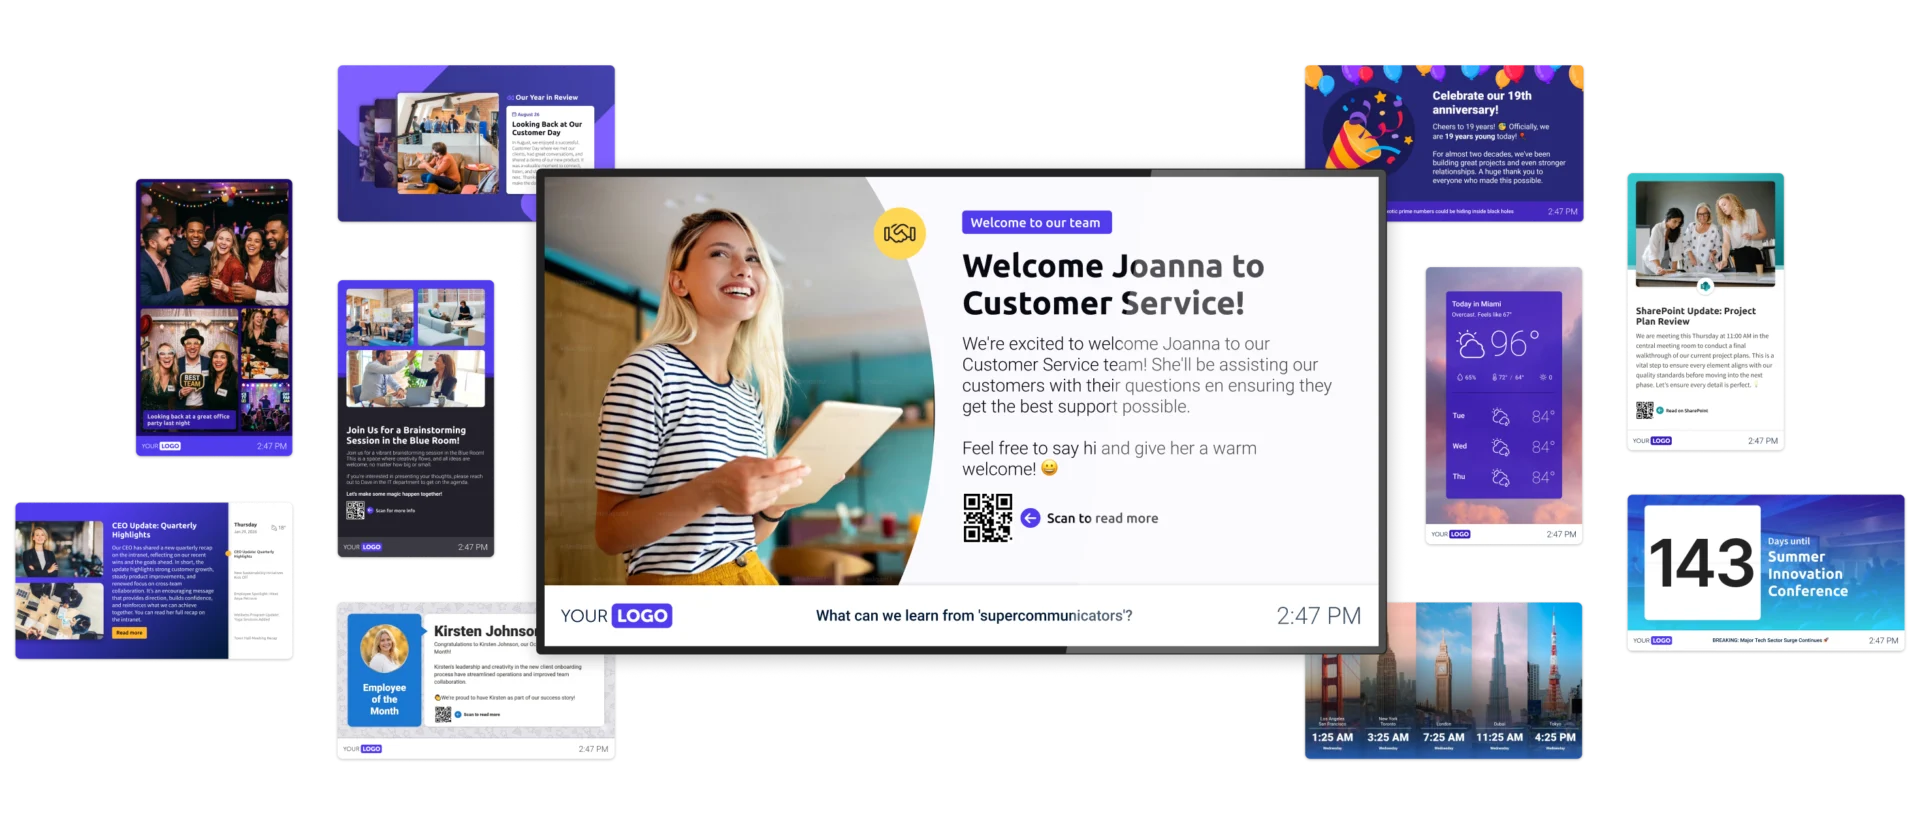Click the 3:25 AM world clock time

[x=1388, y=737]
